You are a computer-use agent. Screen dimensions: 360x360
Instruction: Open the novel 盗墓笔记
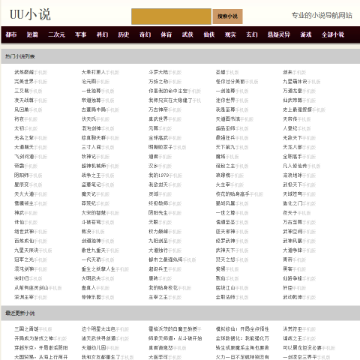click(91, 184)
